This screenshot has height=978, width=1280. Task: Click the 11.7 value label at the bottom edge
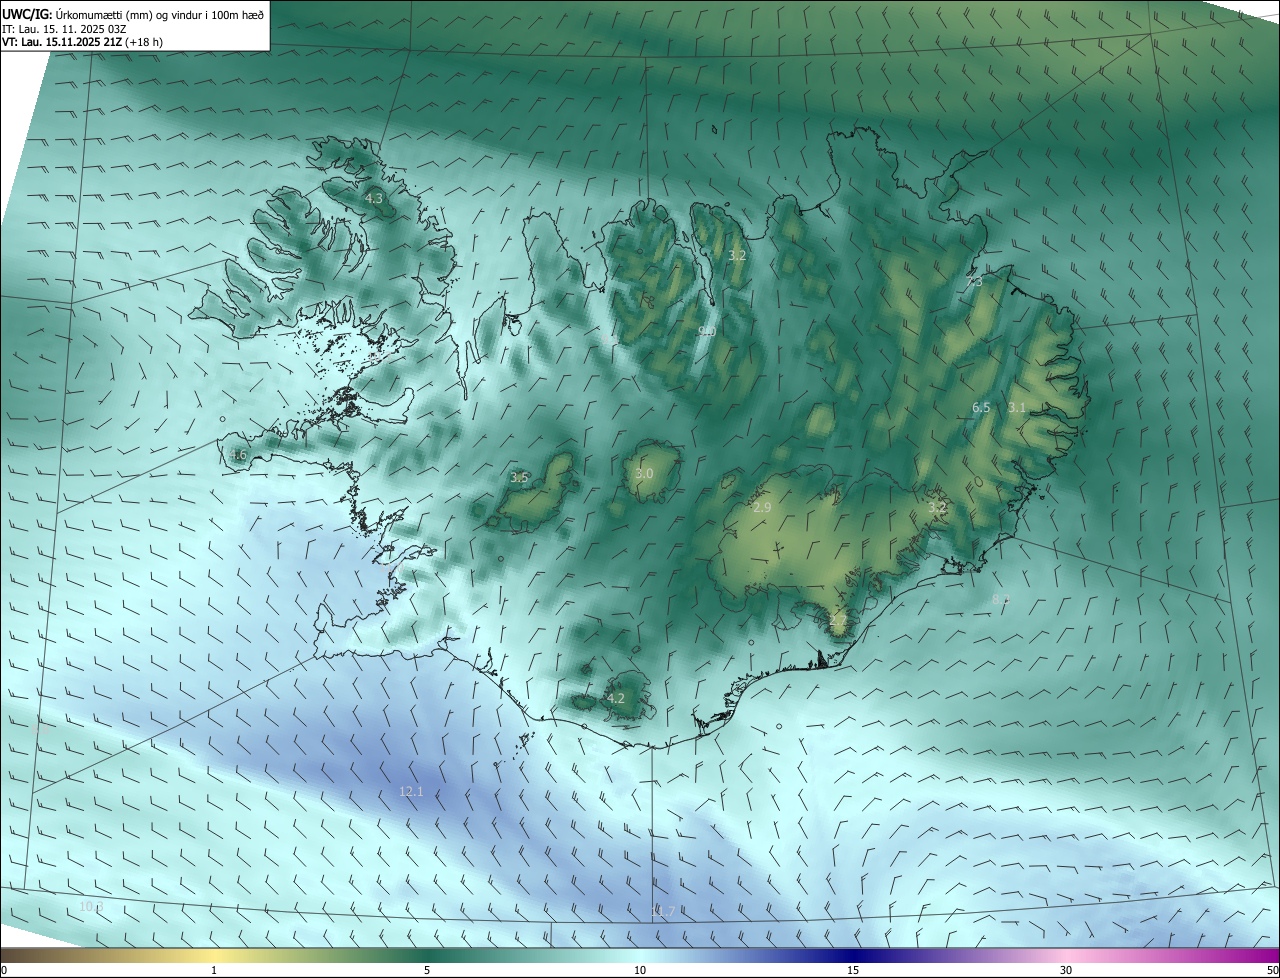(x=663, y=911)
